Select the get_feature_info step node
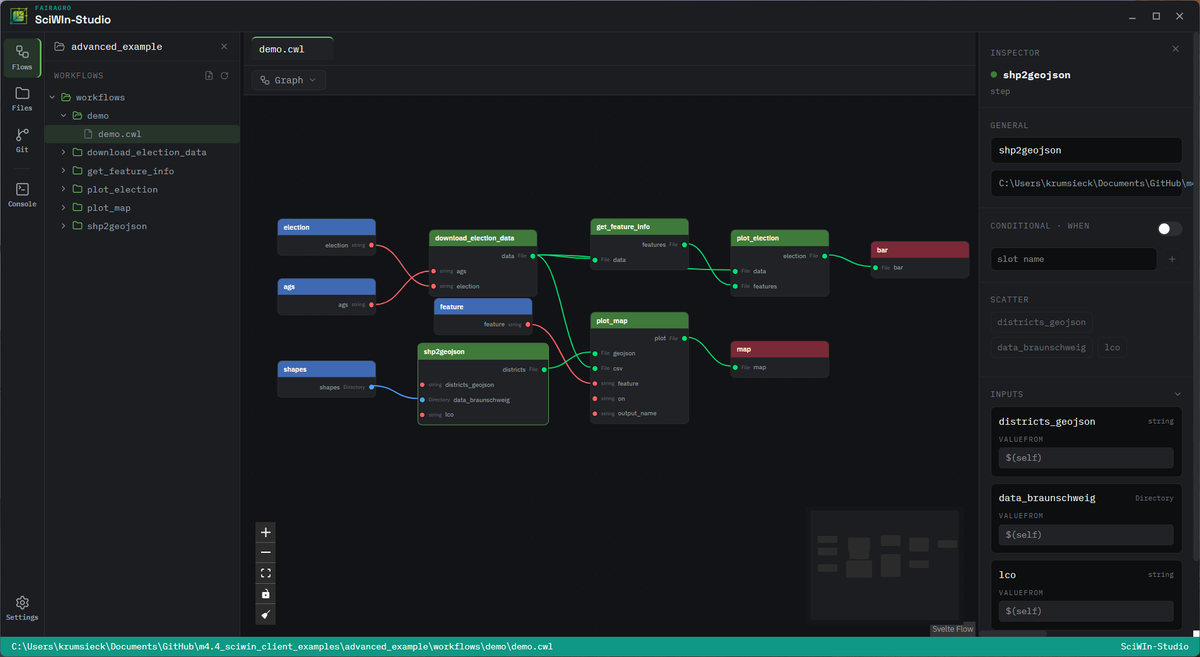 click(x=639, y=244)
